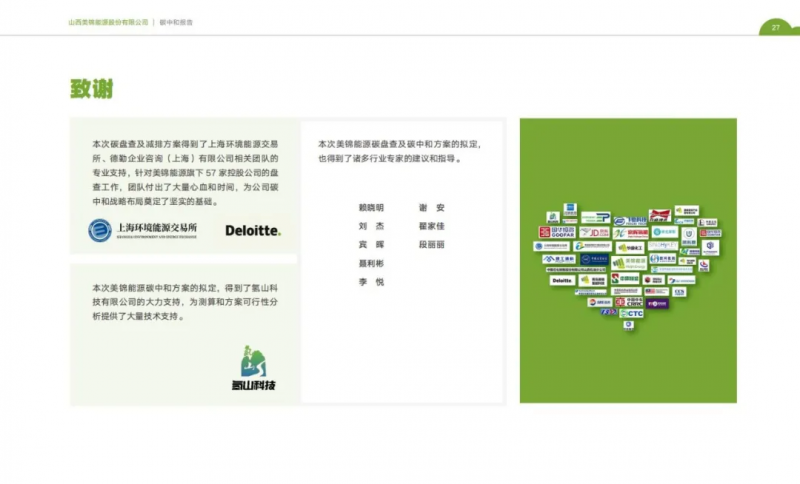Click the 氢山科技 mountain-and-tree logo graphic
The height and width of the screenshot is (484, 800).
click(254, 361)
